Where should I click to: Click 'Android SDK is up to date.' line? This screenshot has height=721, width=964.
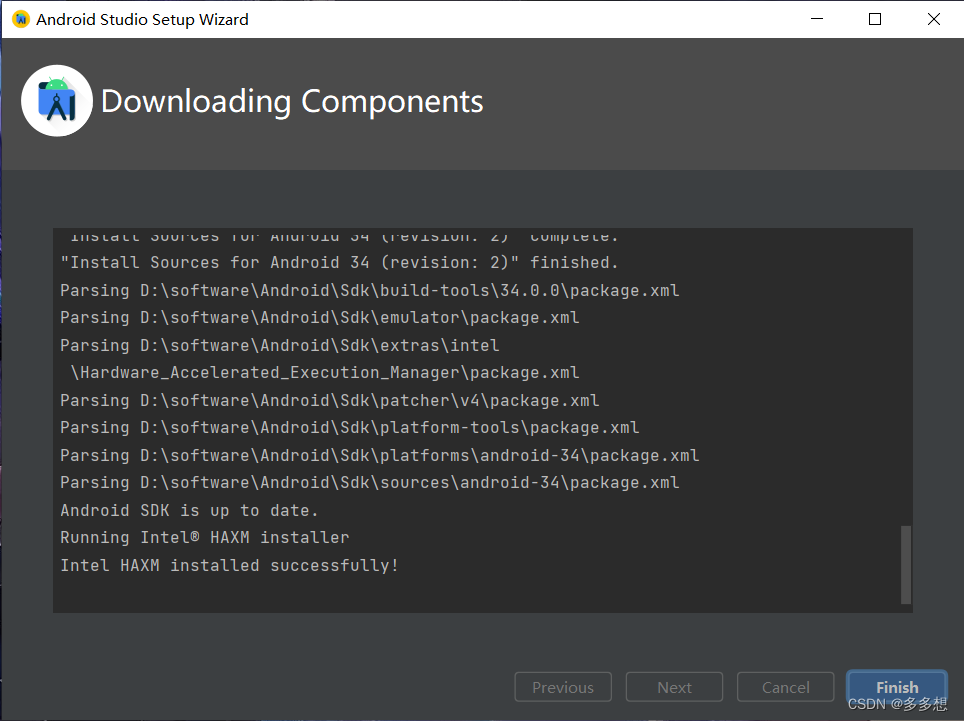pos(189,510)
